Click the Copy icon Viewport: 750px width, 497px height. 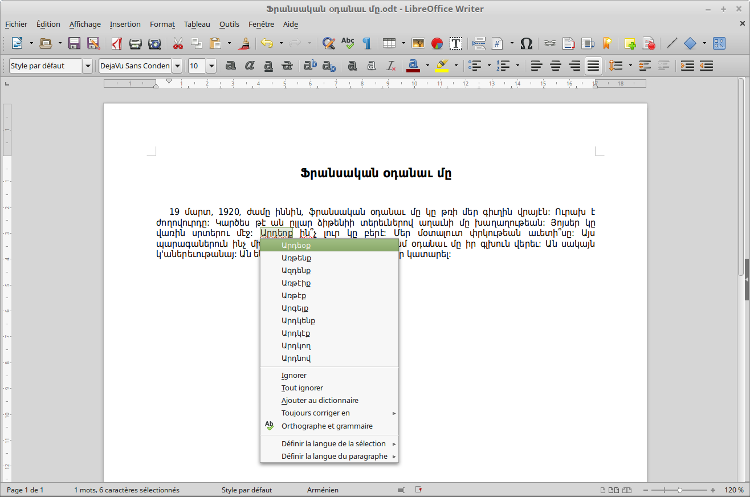tap(197, 44)
